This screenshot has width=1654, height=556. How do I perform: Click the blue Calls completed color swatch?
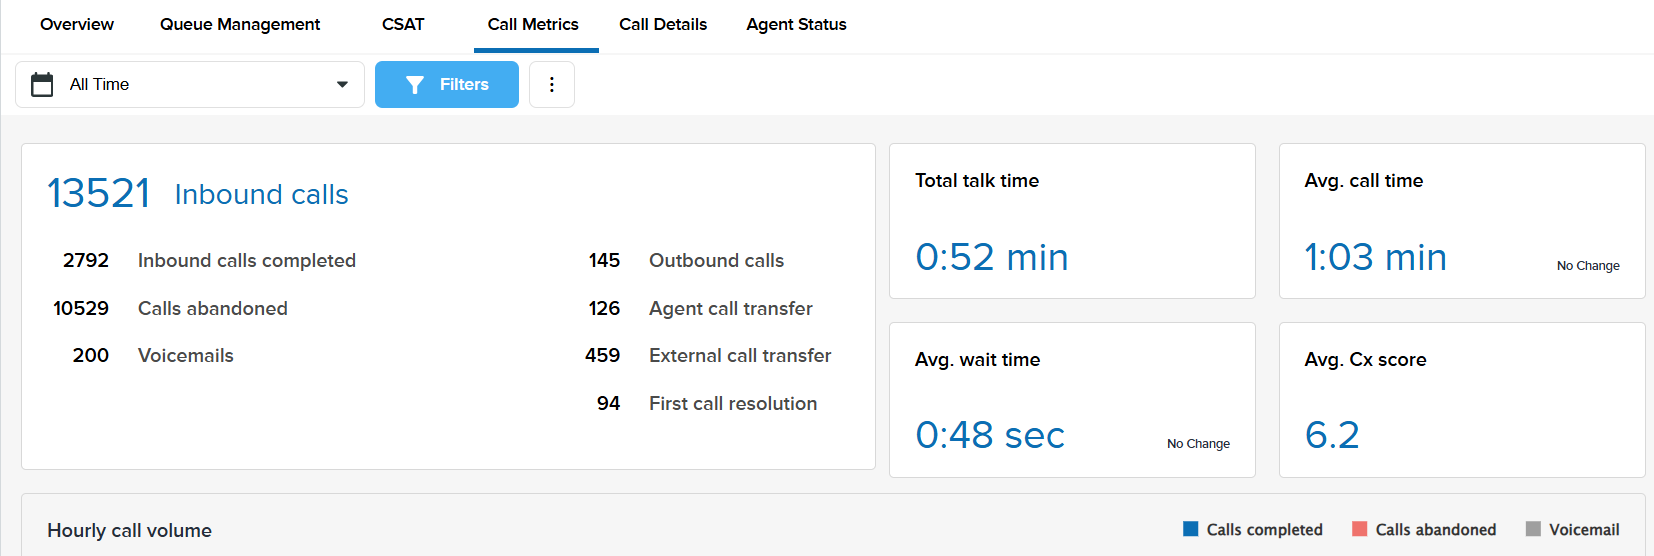(1191, 529)
